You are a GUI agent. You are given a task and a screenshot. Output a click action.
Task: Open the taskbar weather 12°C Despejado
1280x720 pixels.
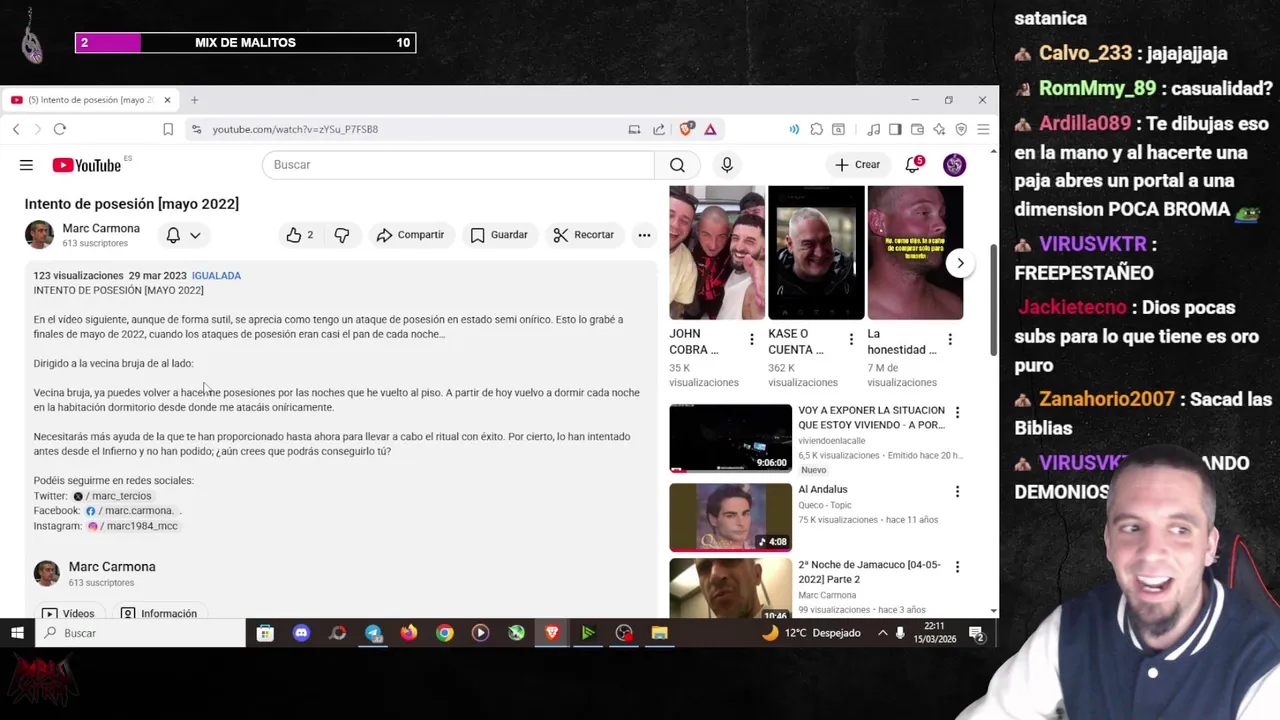click(811, 633)
